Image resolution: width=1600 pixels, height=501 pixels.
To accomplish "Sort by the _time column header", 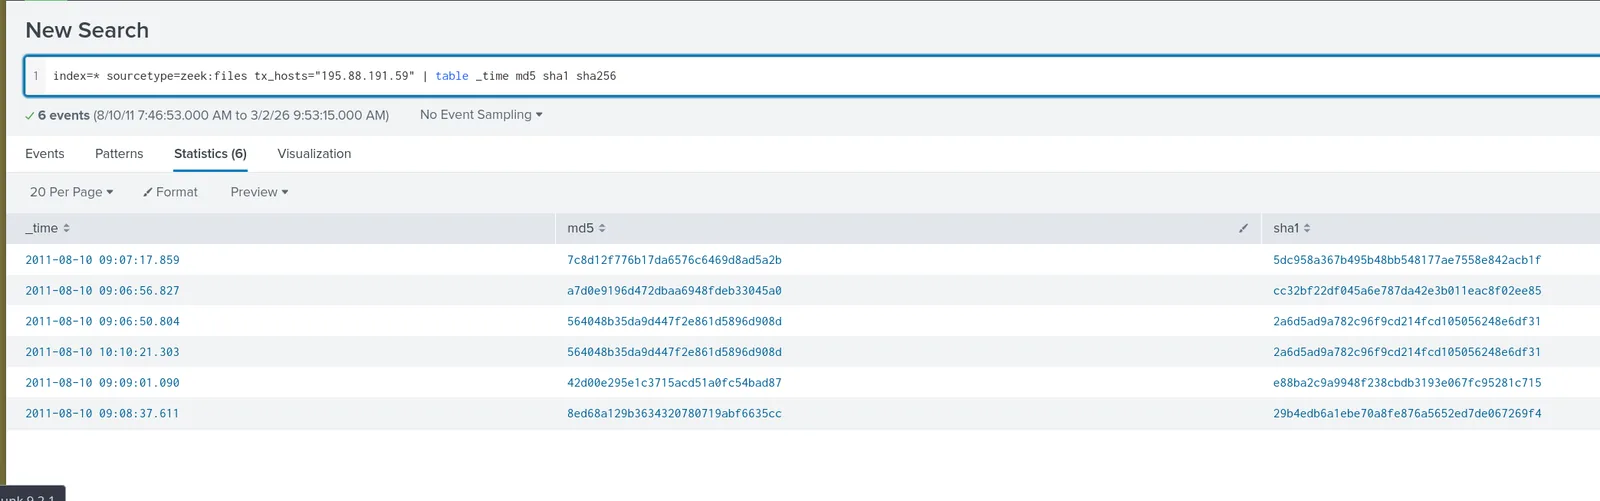I will [x=48, y=228].
